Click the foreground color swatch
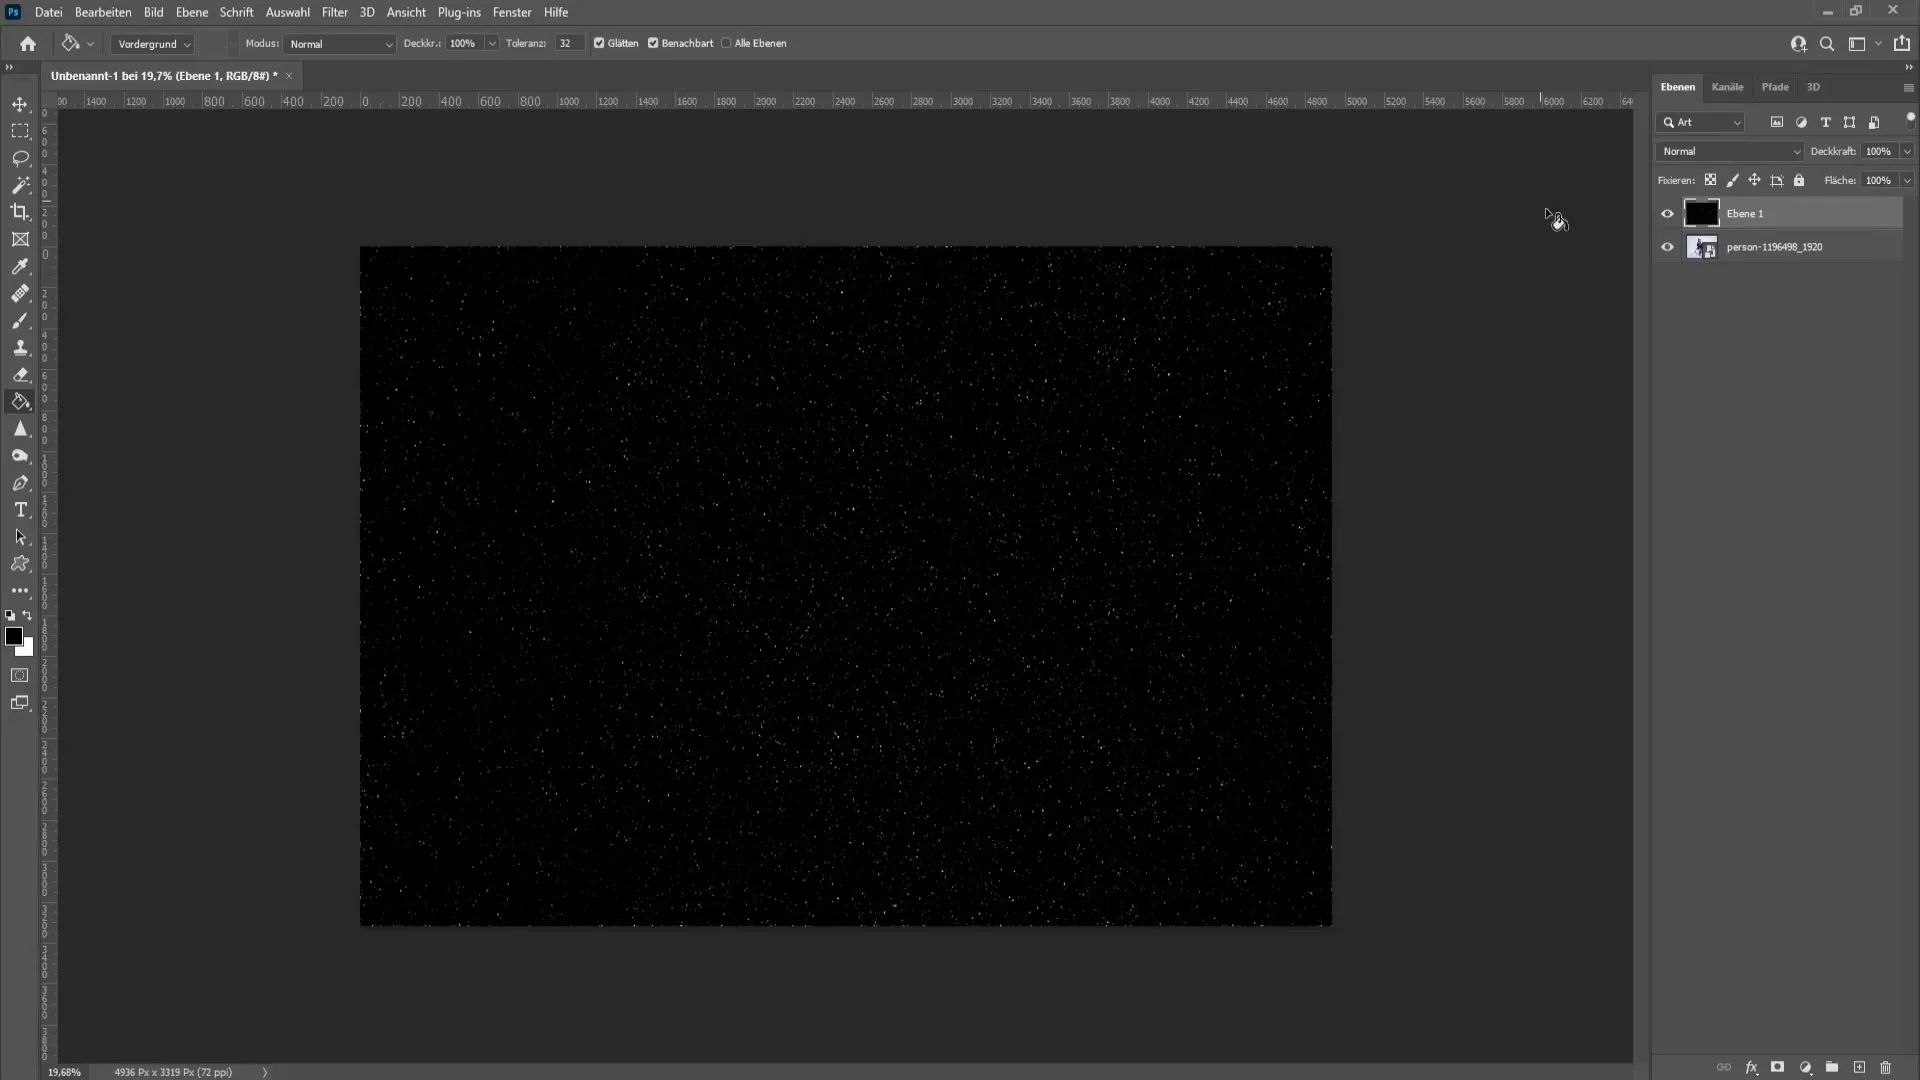Image resolution: width=1920 pixels, height=1080 pixels. click(15, 636)
